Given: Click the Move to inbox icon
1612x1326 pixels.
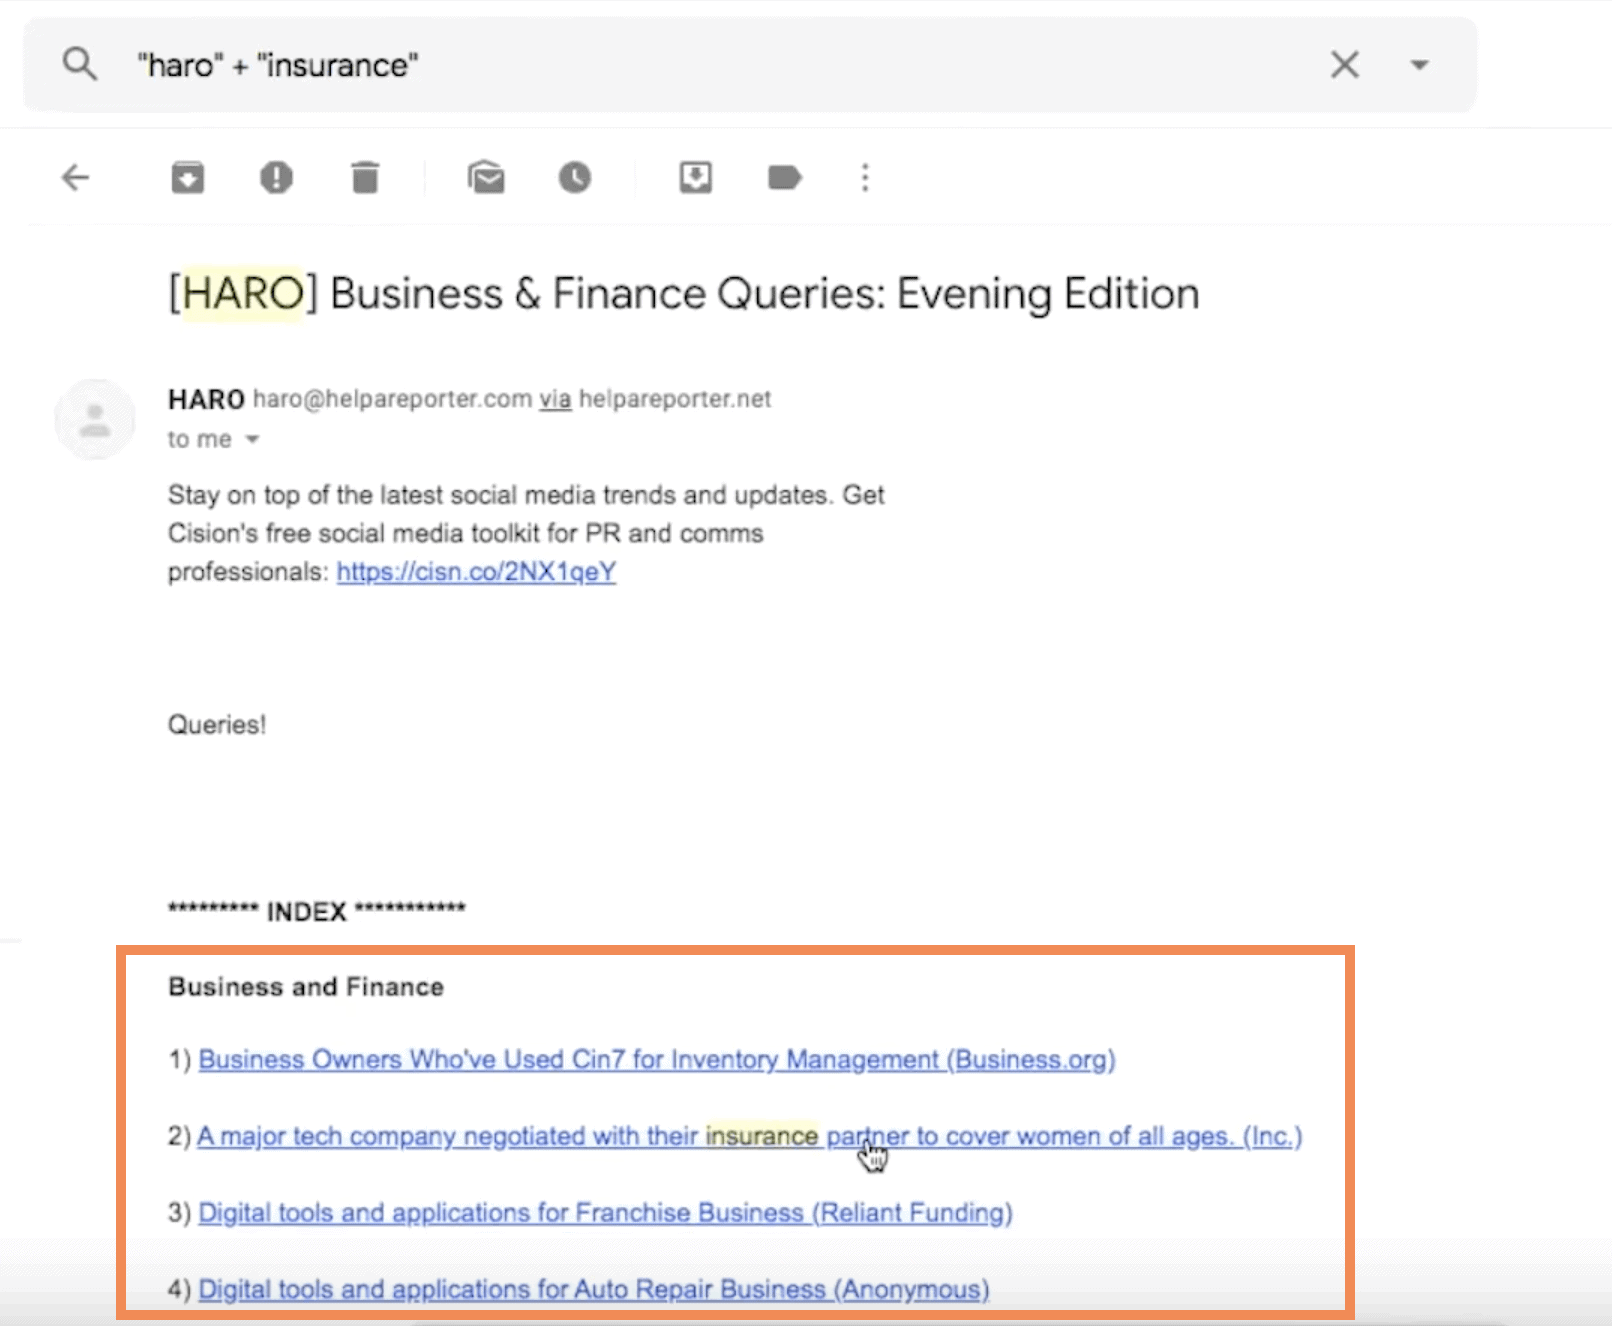Looking at the screenshot, I should 695,178.
